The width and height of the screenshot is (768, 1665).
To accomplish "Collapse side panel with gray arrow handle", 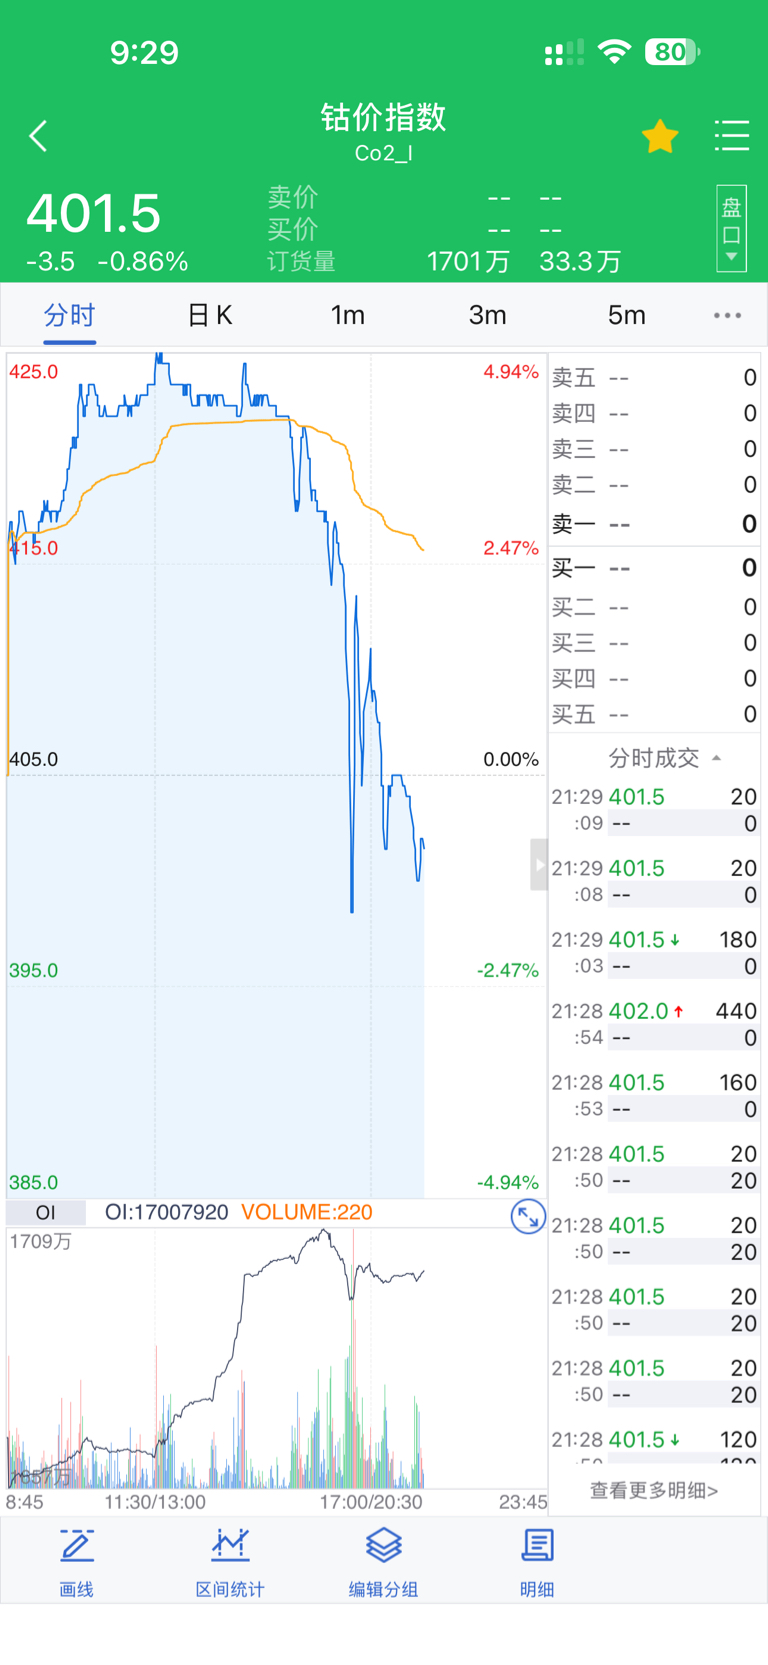I will coord(539,865).
